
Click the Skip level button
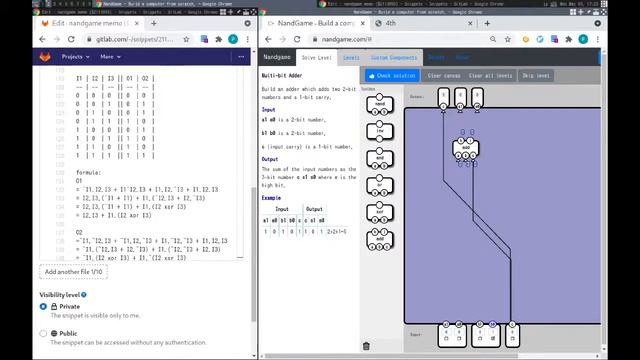tap(536, 76)
